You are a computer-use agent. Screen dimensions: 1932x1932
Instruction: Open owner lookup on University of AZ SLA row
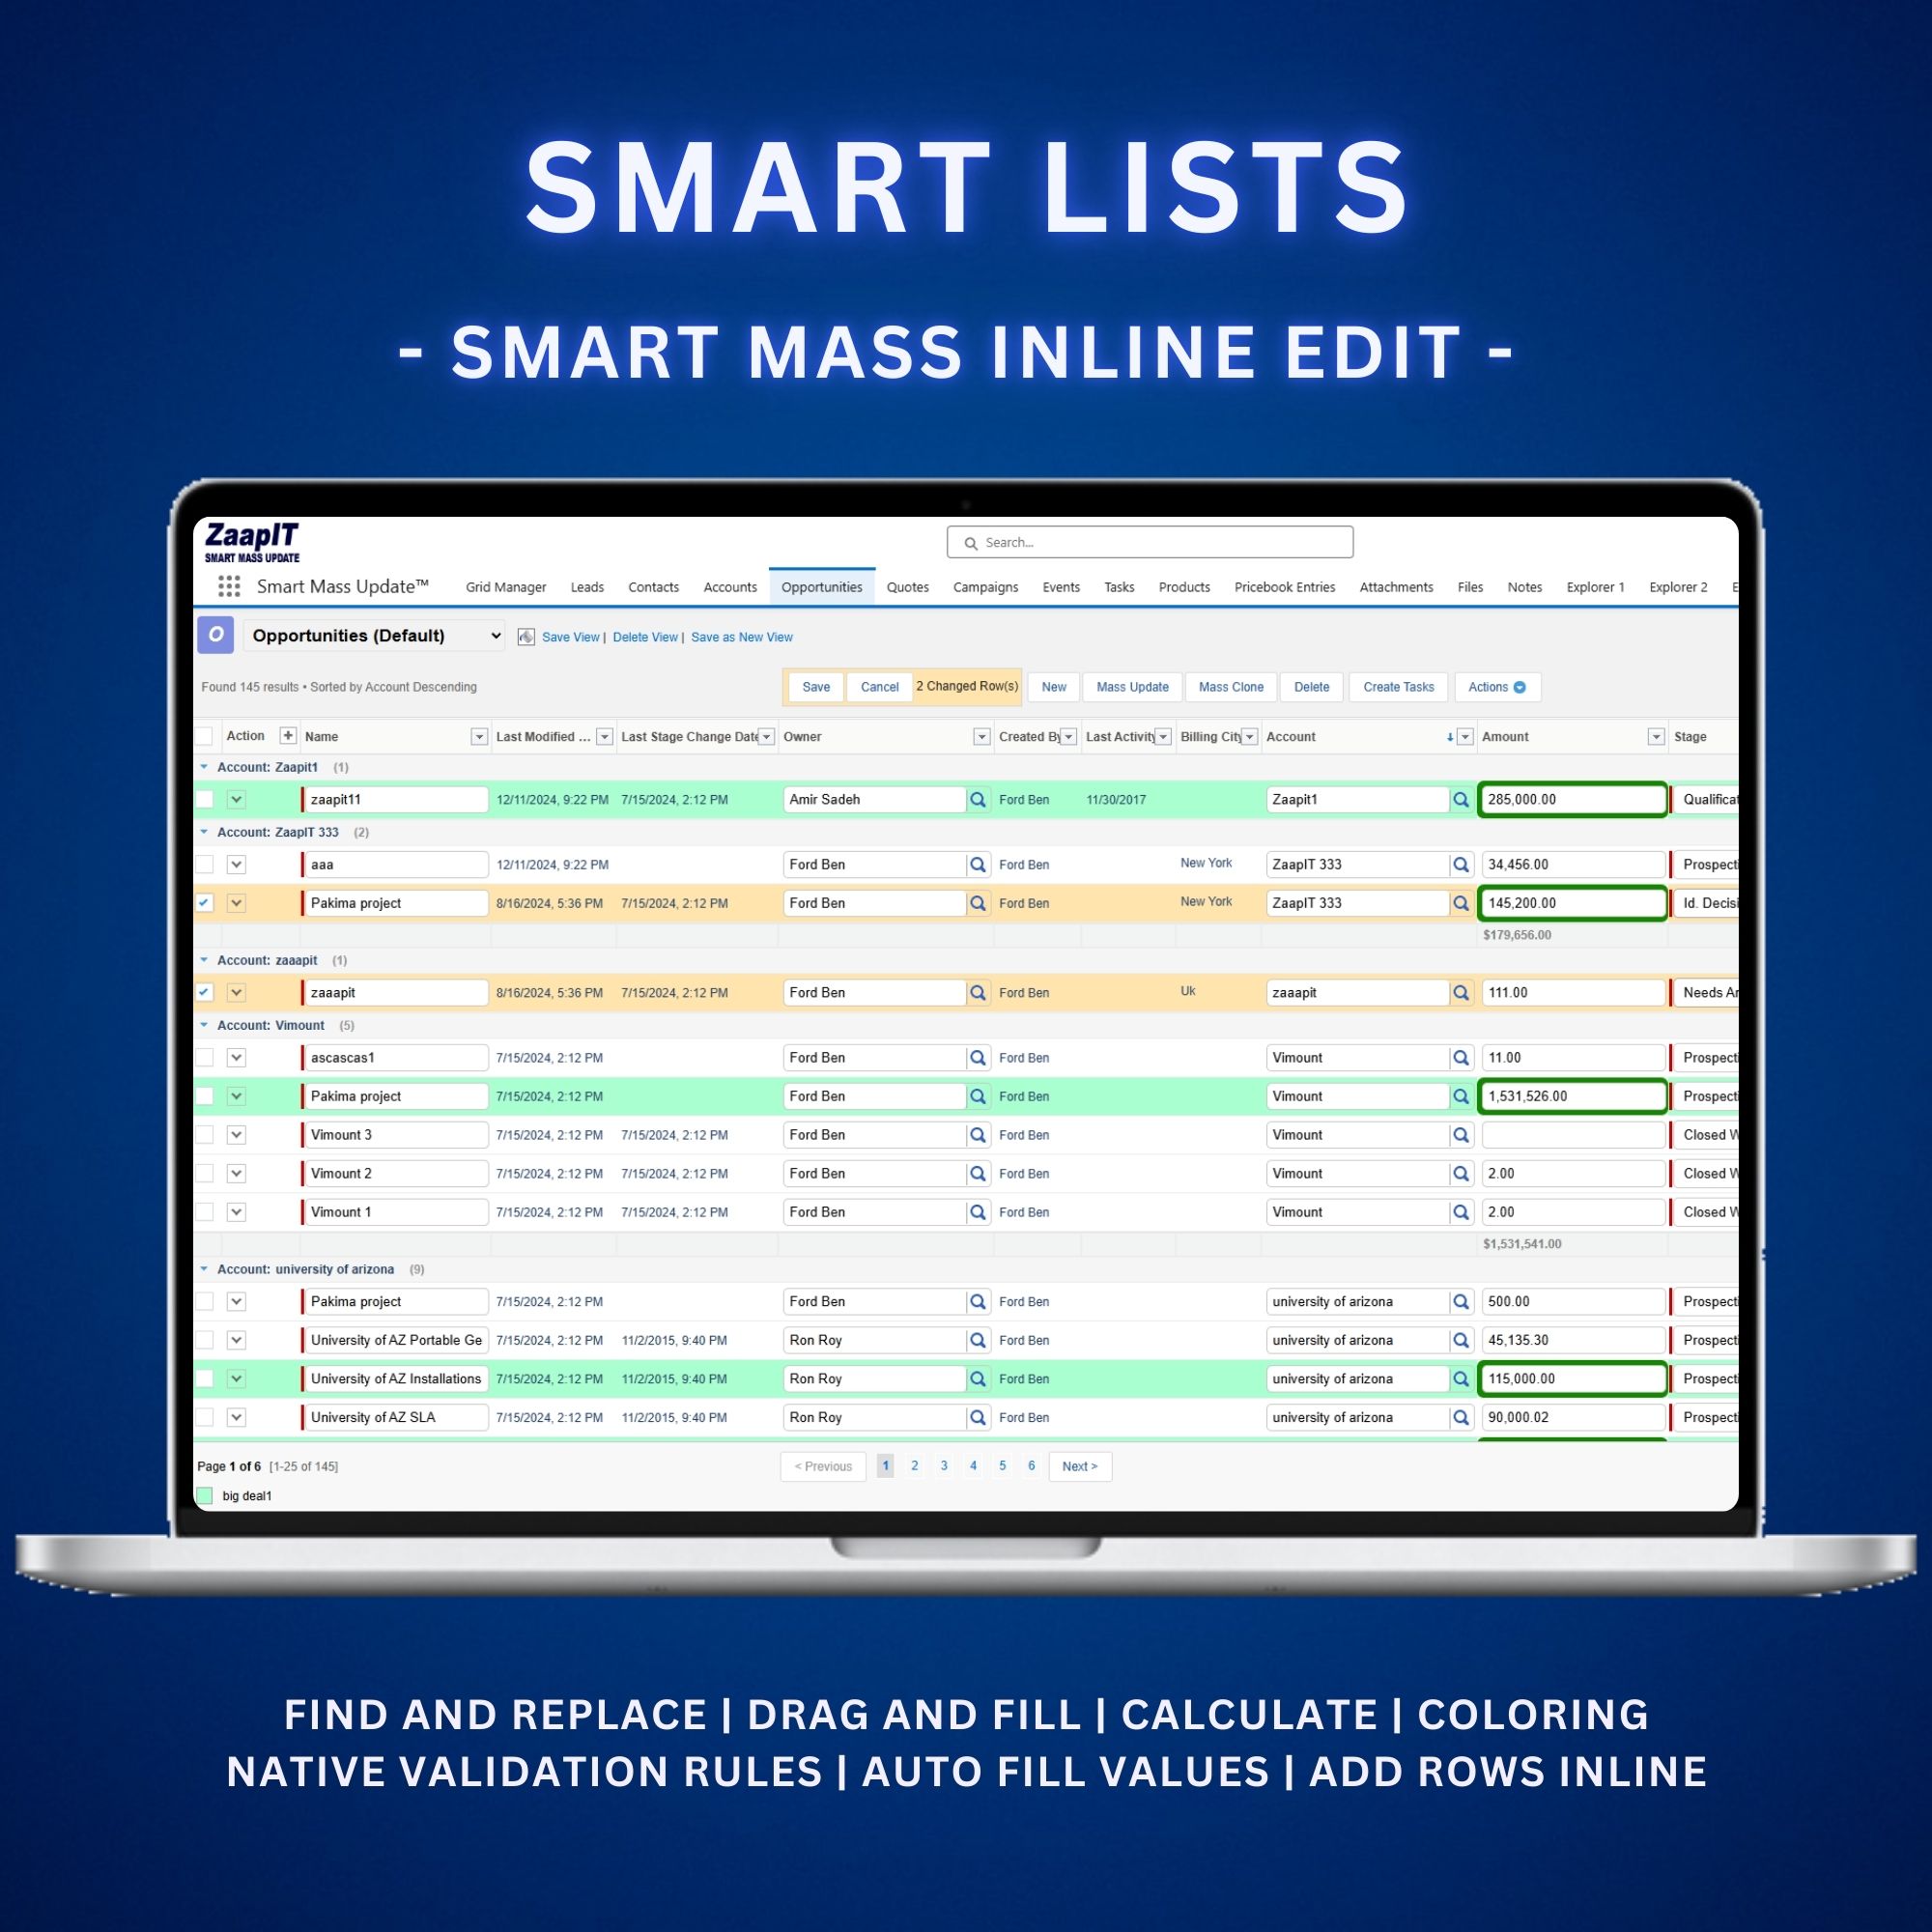click(x=978, y=1418)
